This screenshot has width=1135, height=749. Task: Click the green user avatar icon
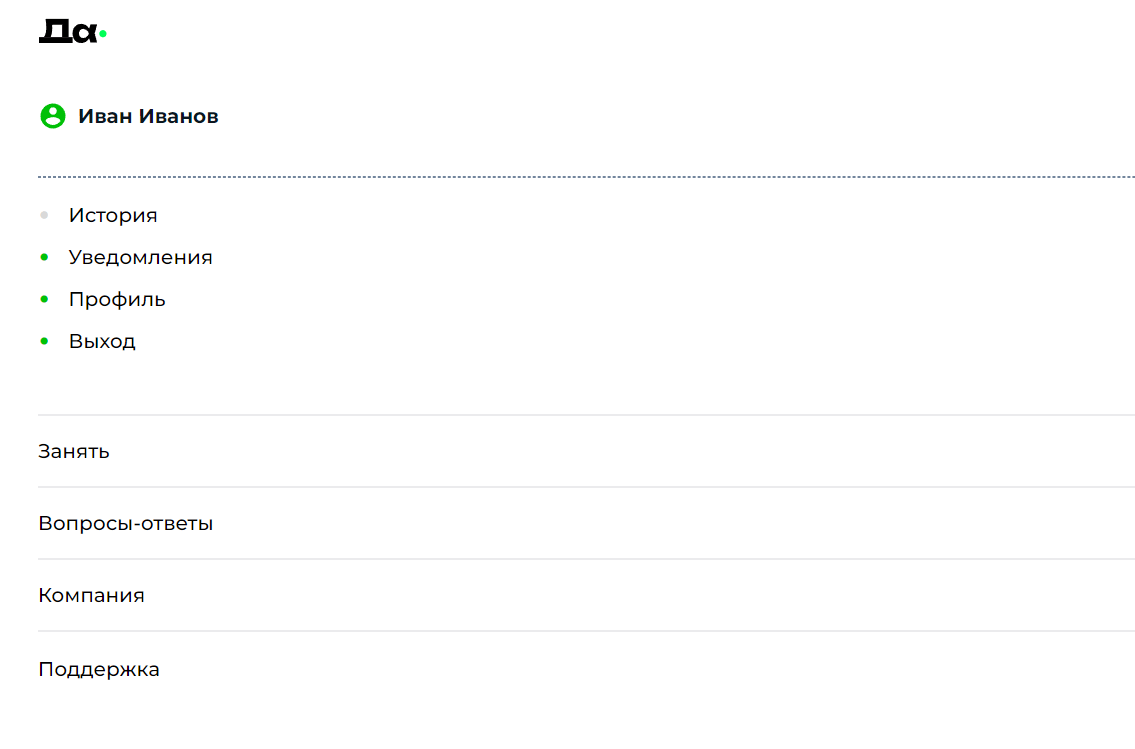click(x=52, y=116)
